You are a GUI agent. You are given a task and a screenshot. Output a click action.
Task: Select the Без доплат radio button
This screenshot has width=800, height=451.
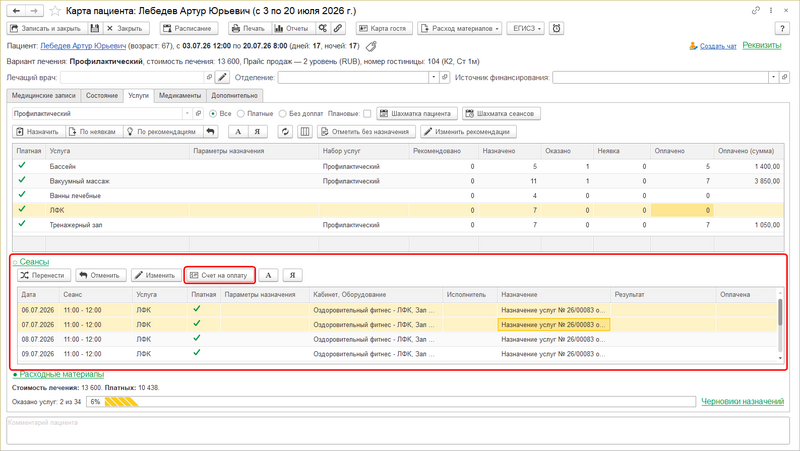pos(282,114)
